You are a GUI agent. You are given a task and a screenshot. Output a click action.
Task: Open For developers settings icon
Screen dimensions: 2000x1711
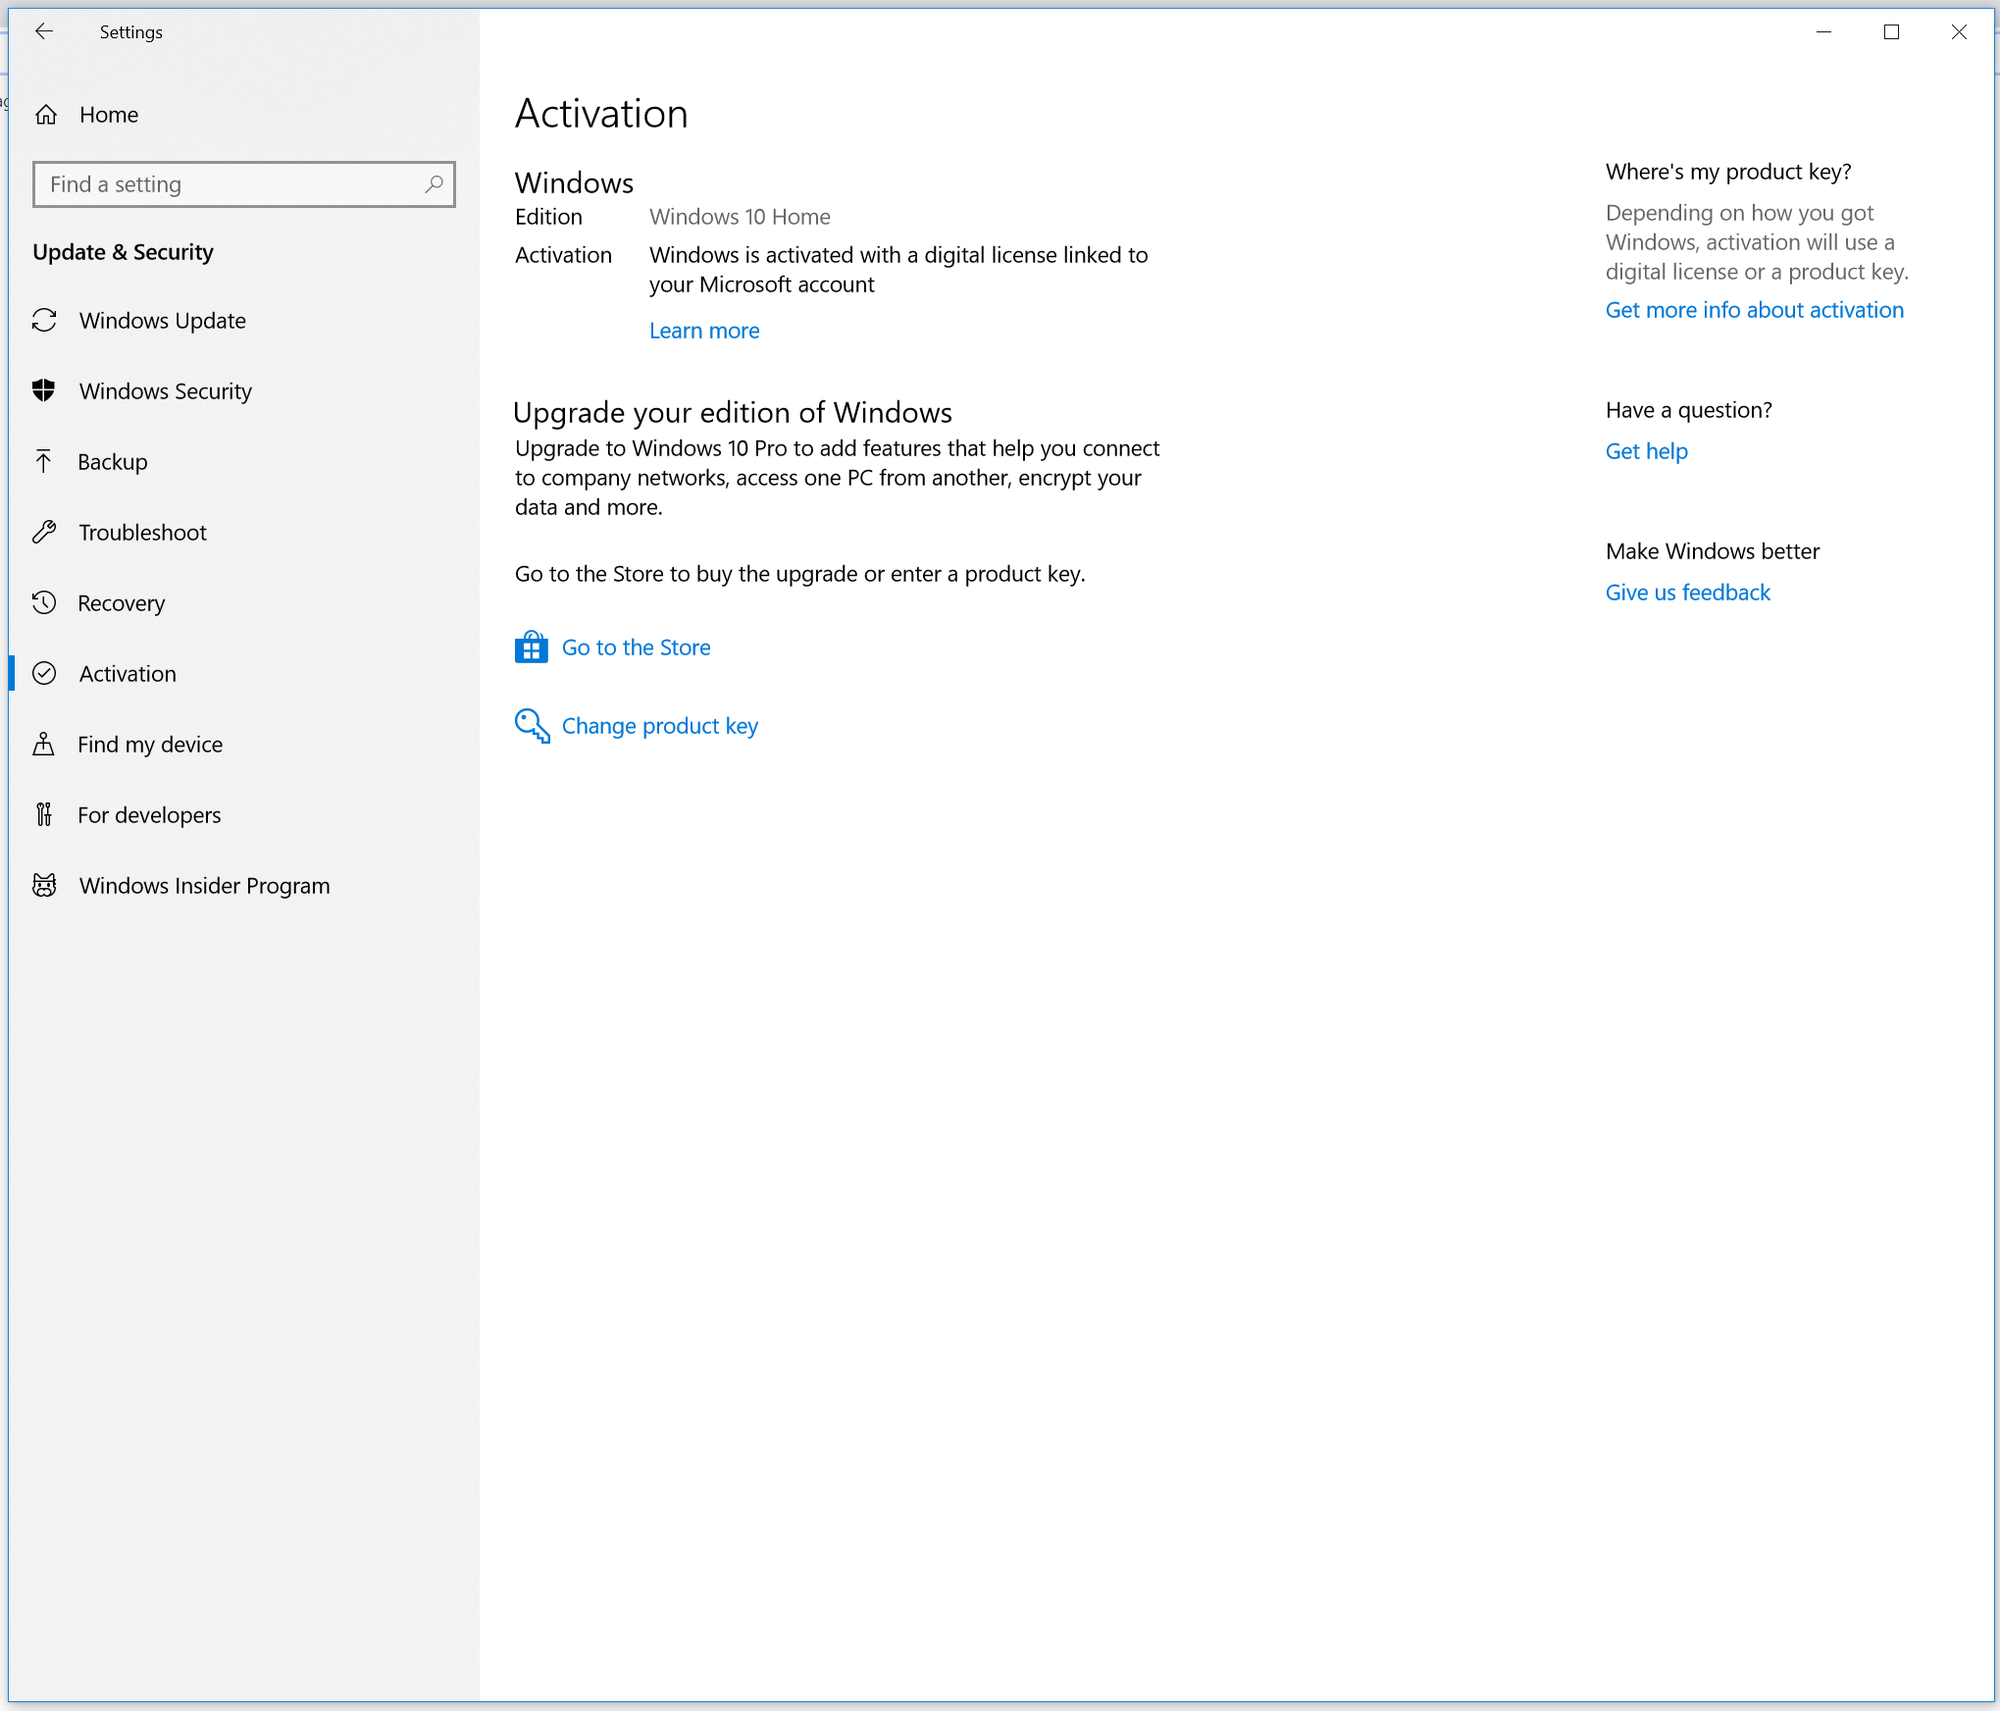tap(48, 815)
